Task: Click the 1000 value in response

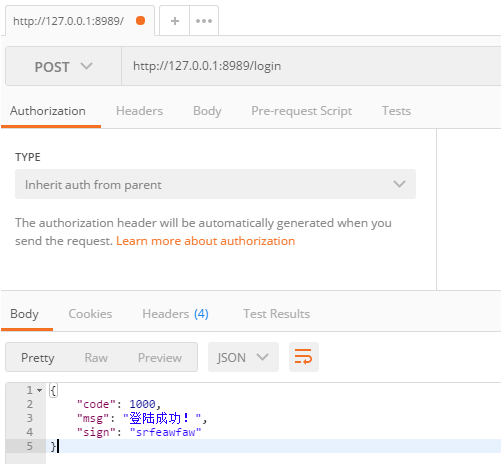Action: pos(142,404)
